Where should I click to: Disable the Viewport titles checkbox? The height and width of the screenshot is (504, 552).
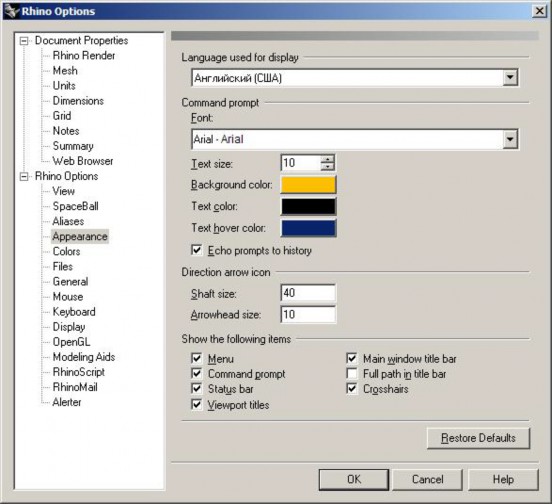coord(196,404)
